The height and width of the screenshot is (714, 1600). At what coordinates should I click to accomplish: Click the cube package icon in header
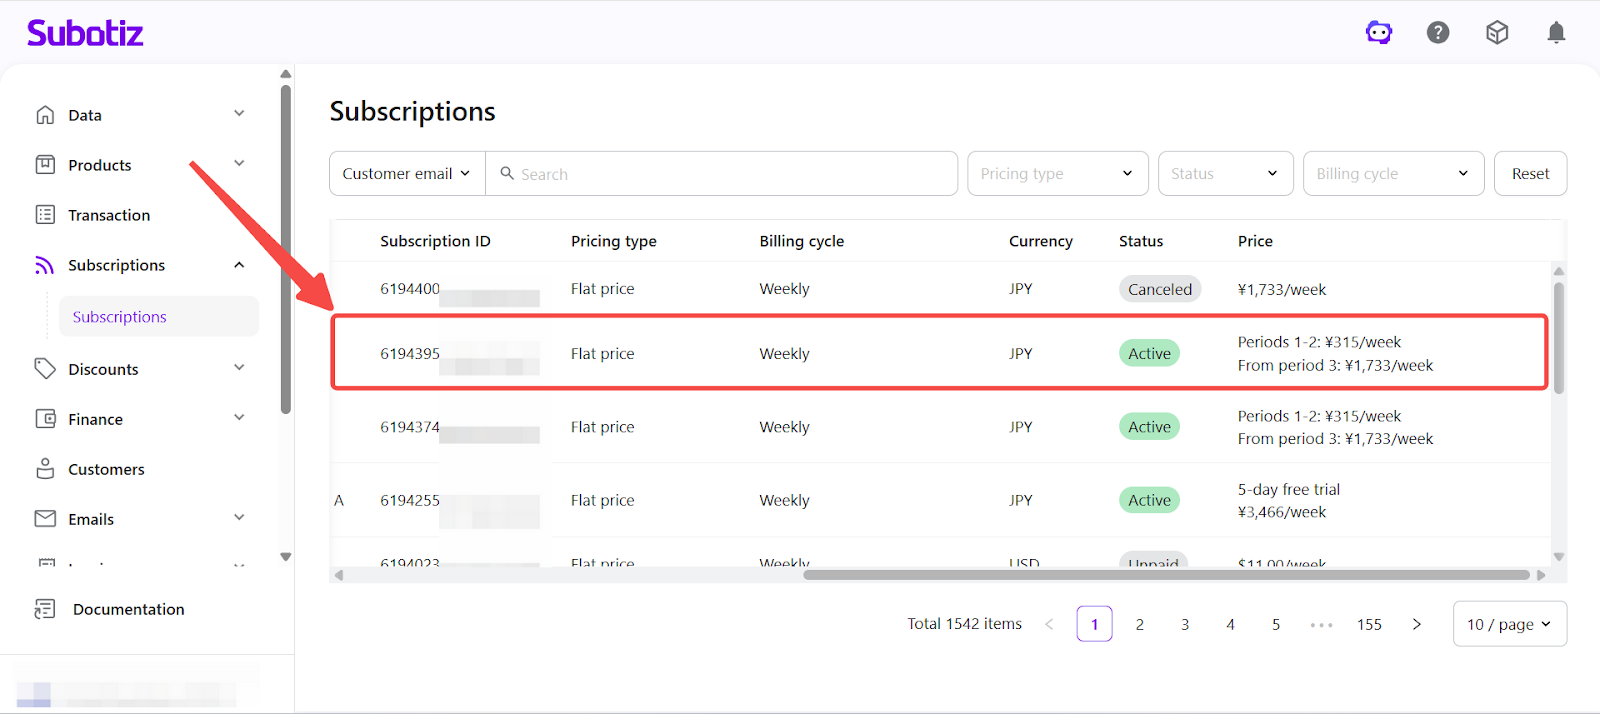(1497, 33)
